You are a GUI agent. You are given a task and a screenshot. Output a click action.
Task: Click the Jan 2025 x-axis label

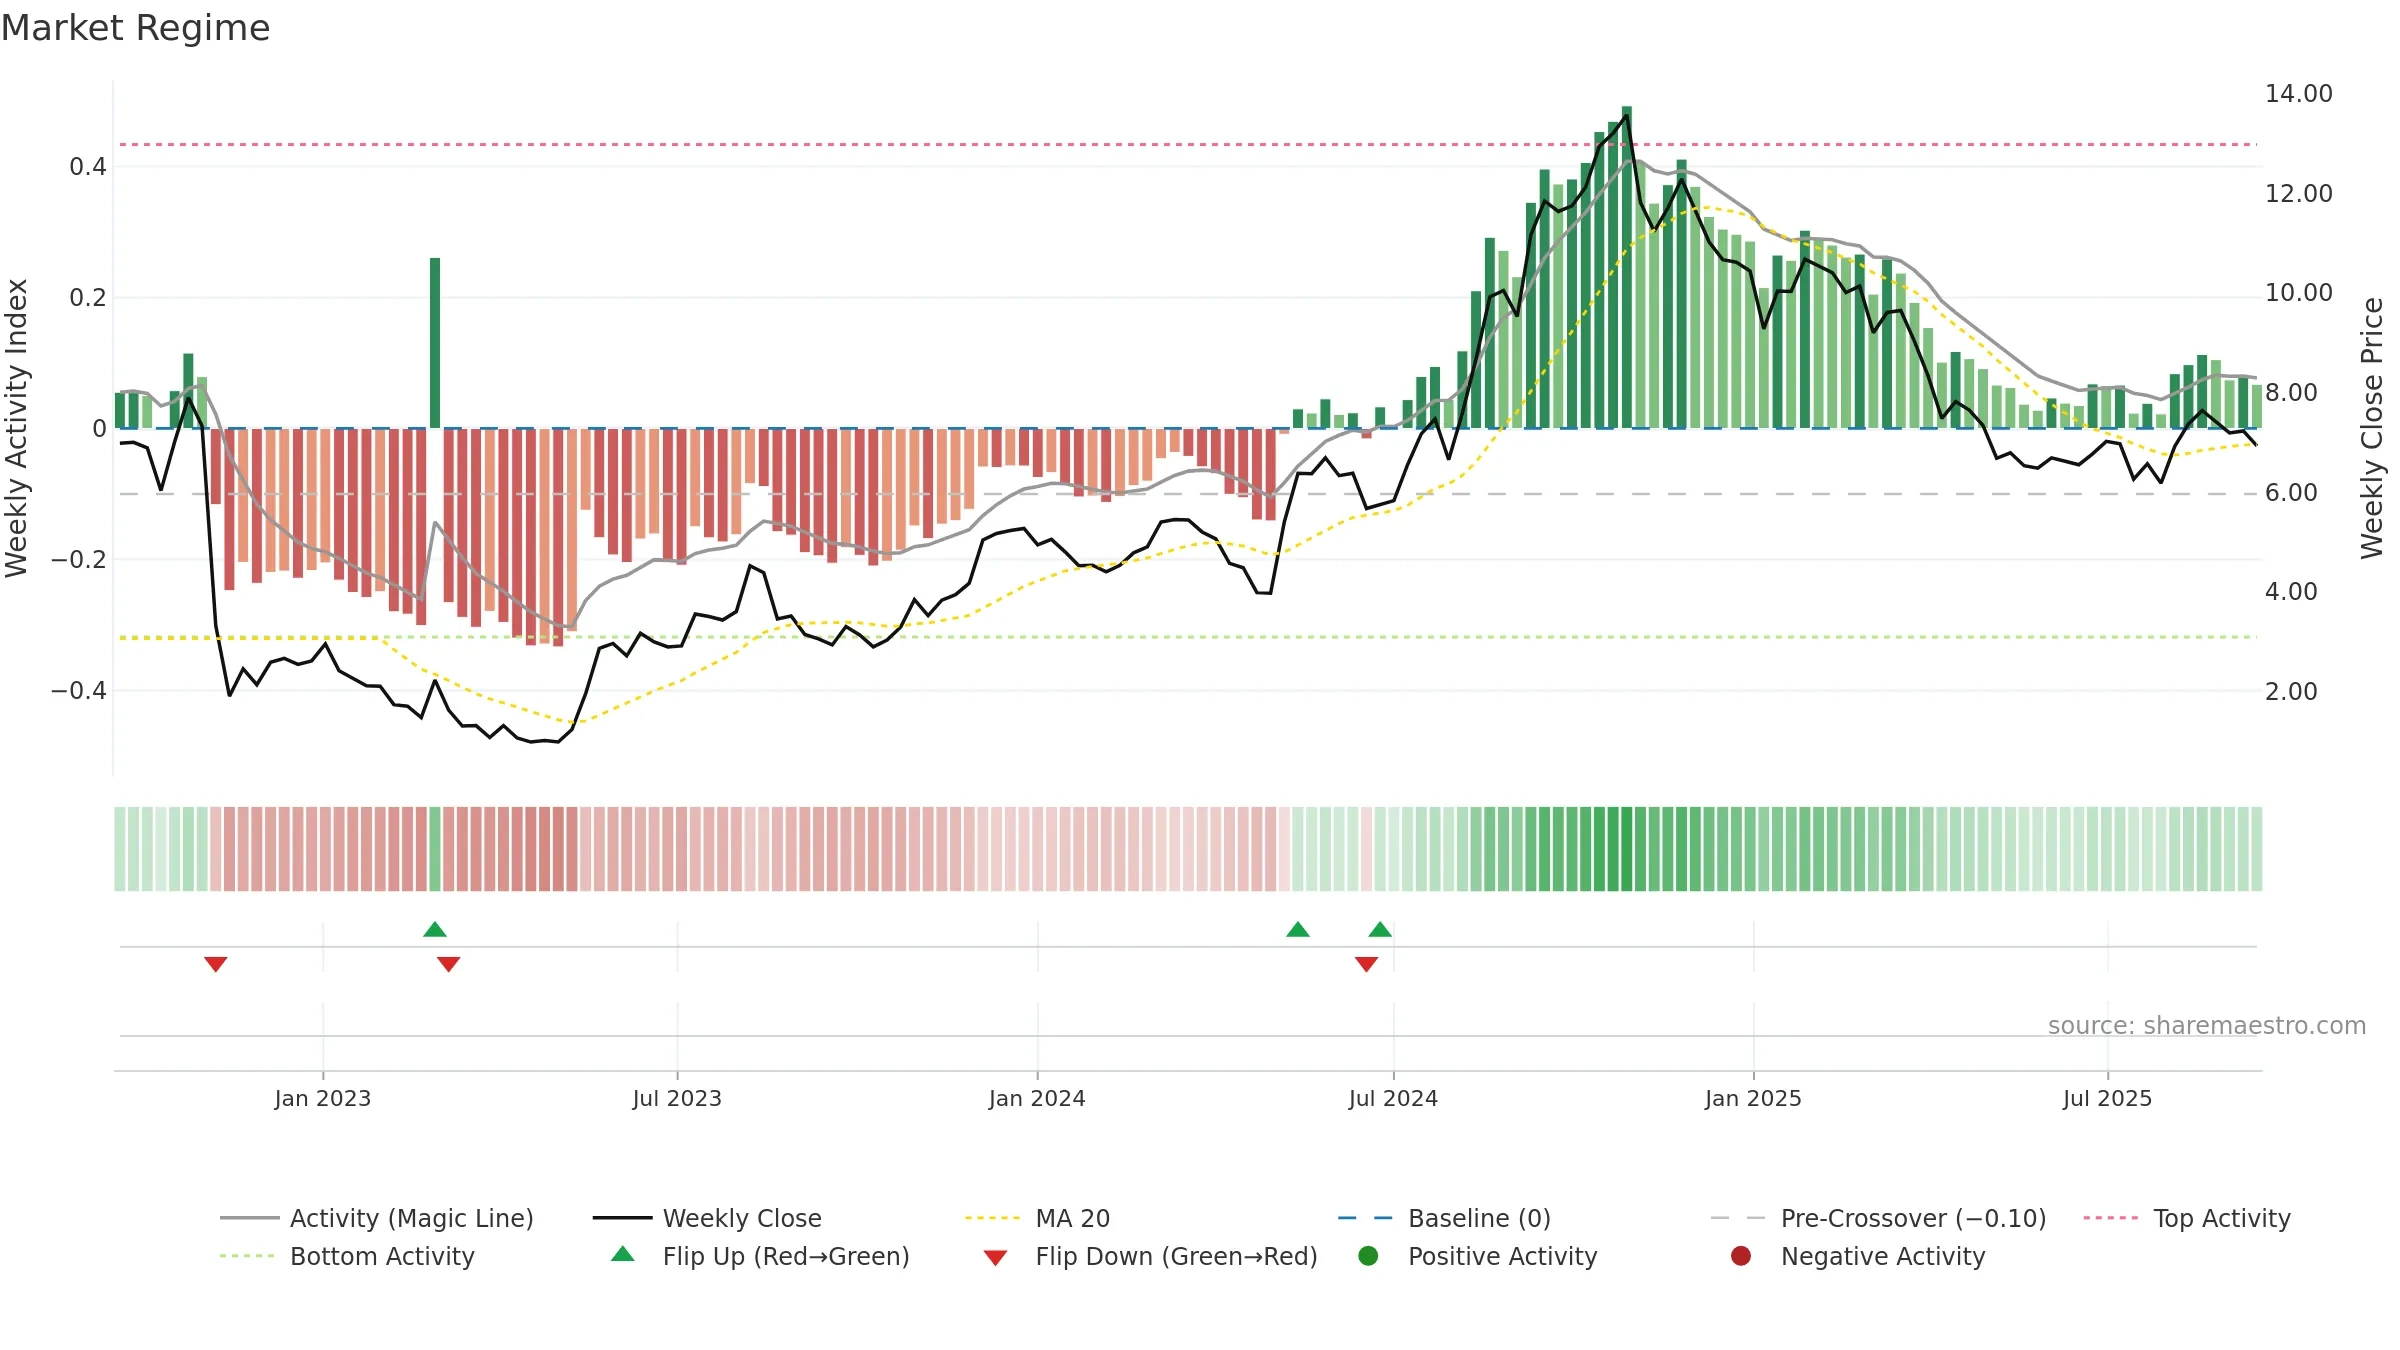[1753, 1098]
